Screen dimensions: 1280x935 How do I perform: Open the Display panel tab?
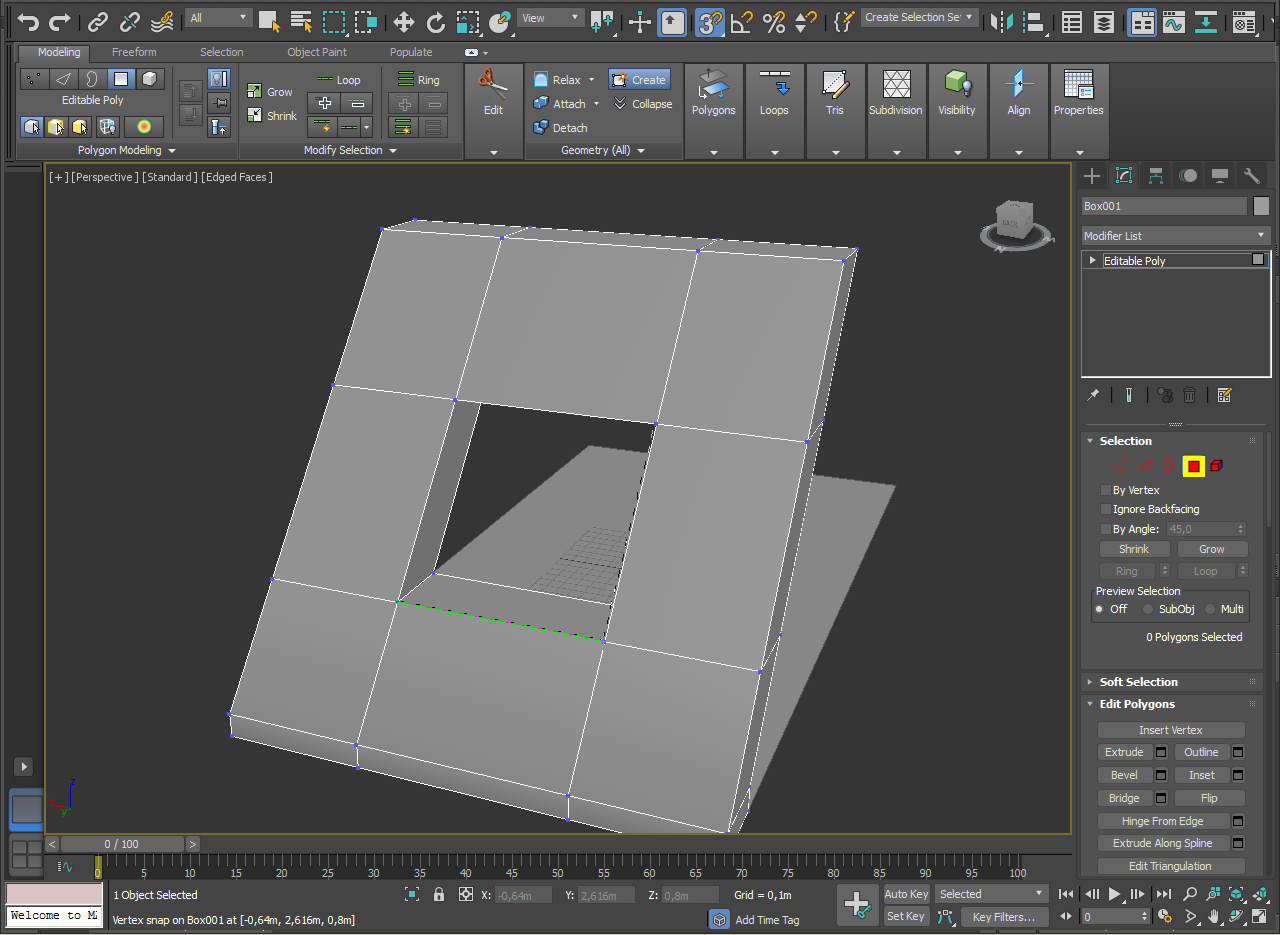(x=1220, y=176)
